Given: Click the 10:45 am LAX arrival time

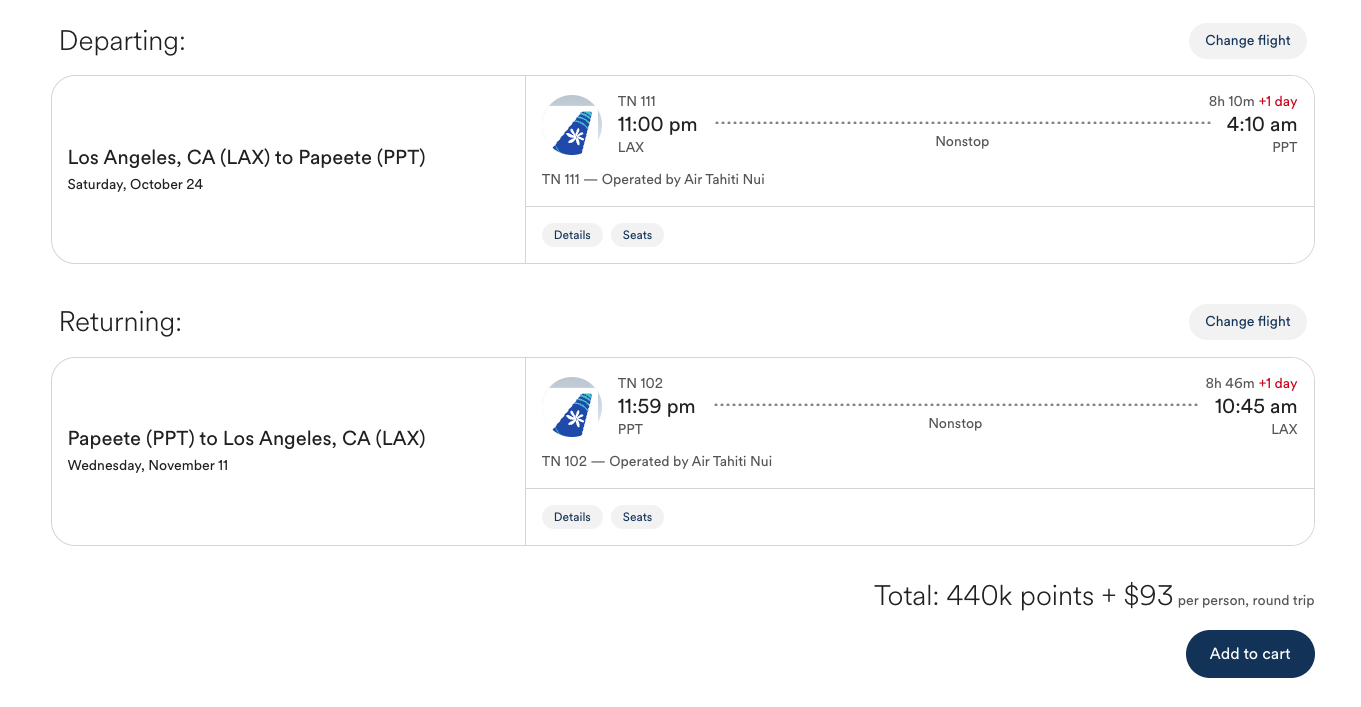Looking at the screenshot, I should pyautogui.click(x=1257, y=406).
